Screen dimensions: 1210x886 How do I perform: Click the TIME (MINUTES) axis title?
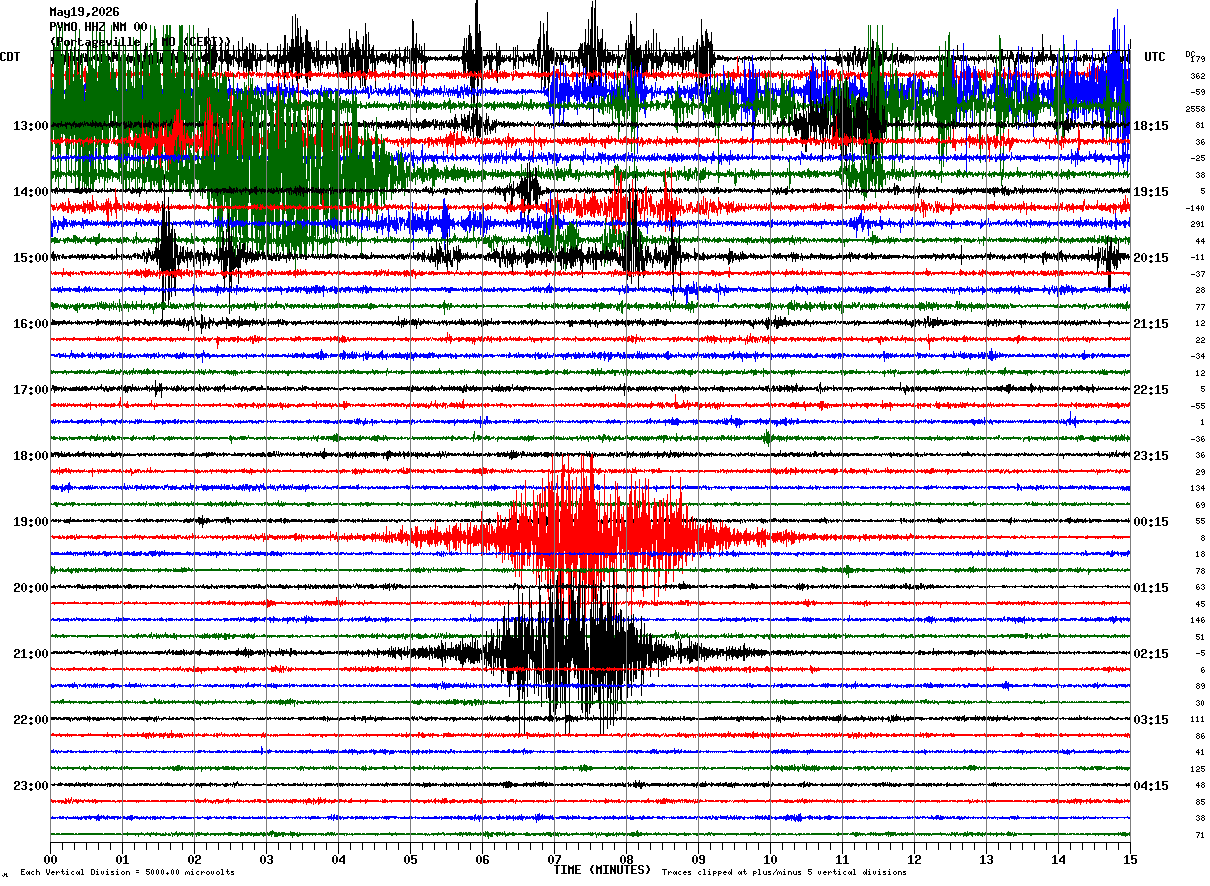pyautogui.click(x=602, y=870)
